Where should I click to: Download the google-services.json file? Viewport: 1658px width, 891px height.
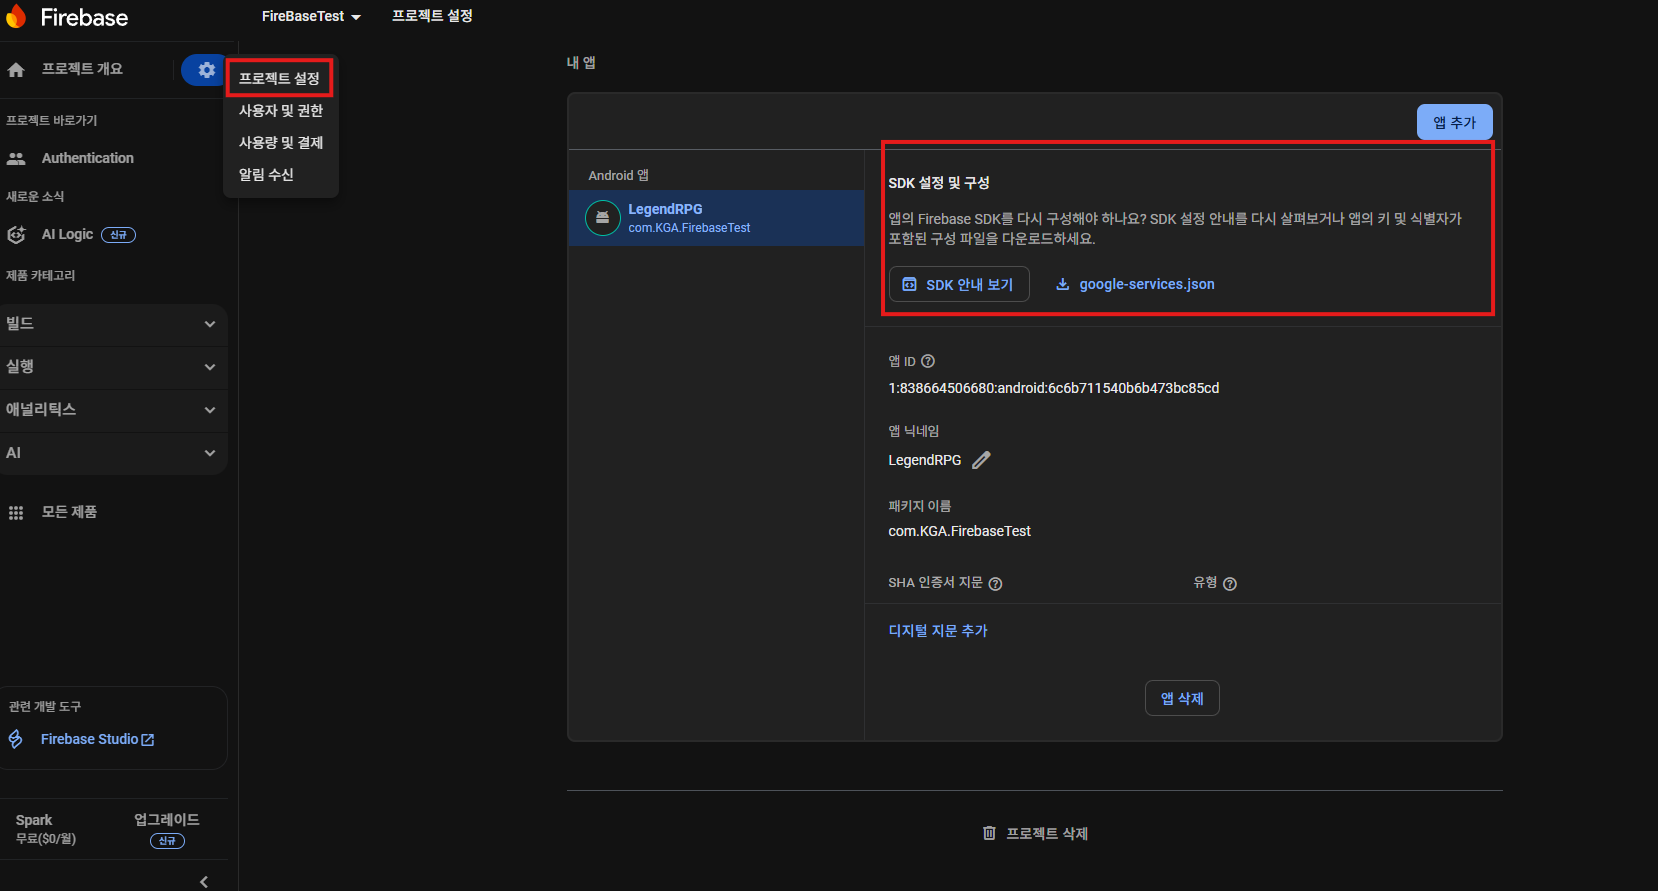tap(1136, 284)
